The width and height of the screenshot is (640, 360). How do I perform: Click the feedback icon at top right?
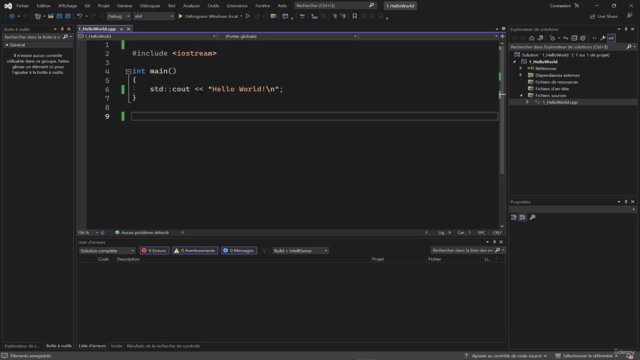click(629, 16)
